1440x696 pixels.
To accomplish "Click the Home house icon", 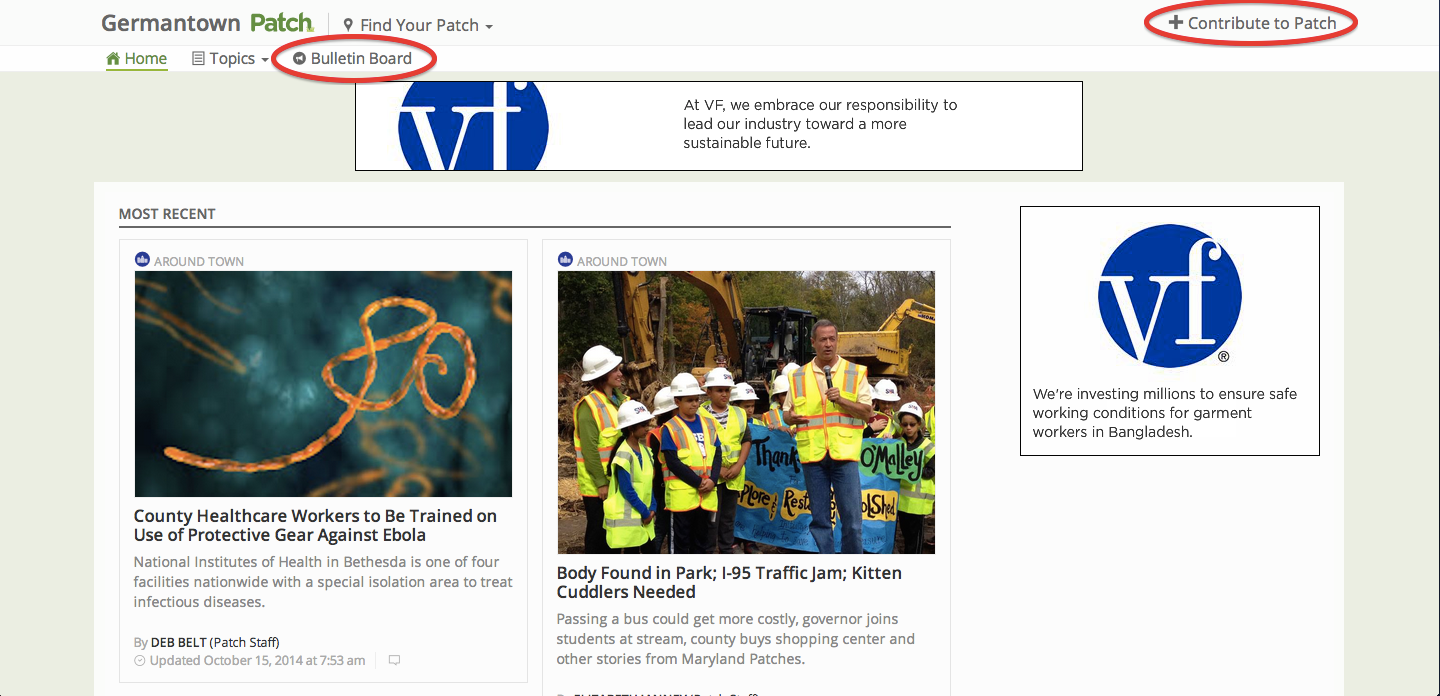I will click(113, 58).
